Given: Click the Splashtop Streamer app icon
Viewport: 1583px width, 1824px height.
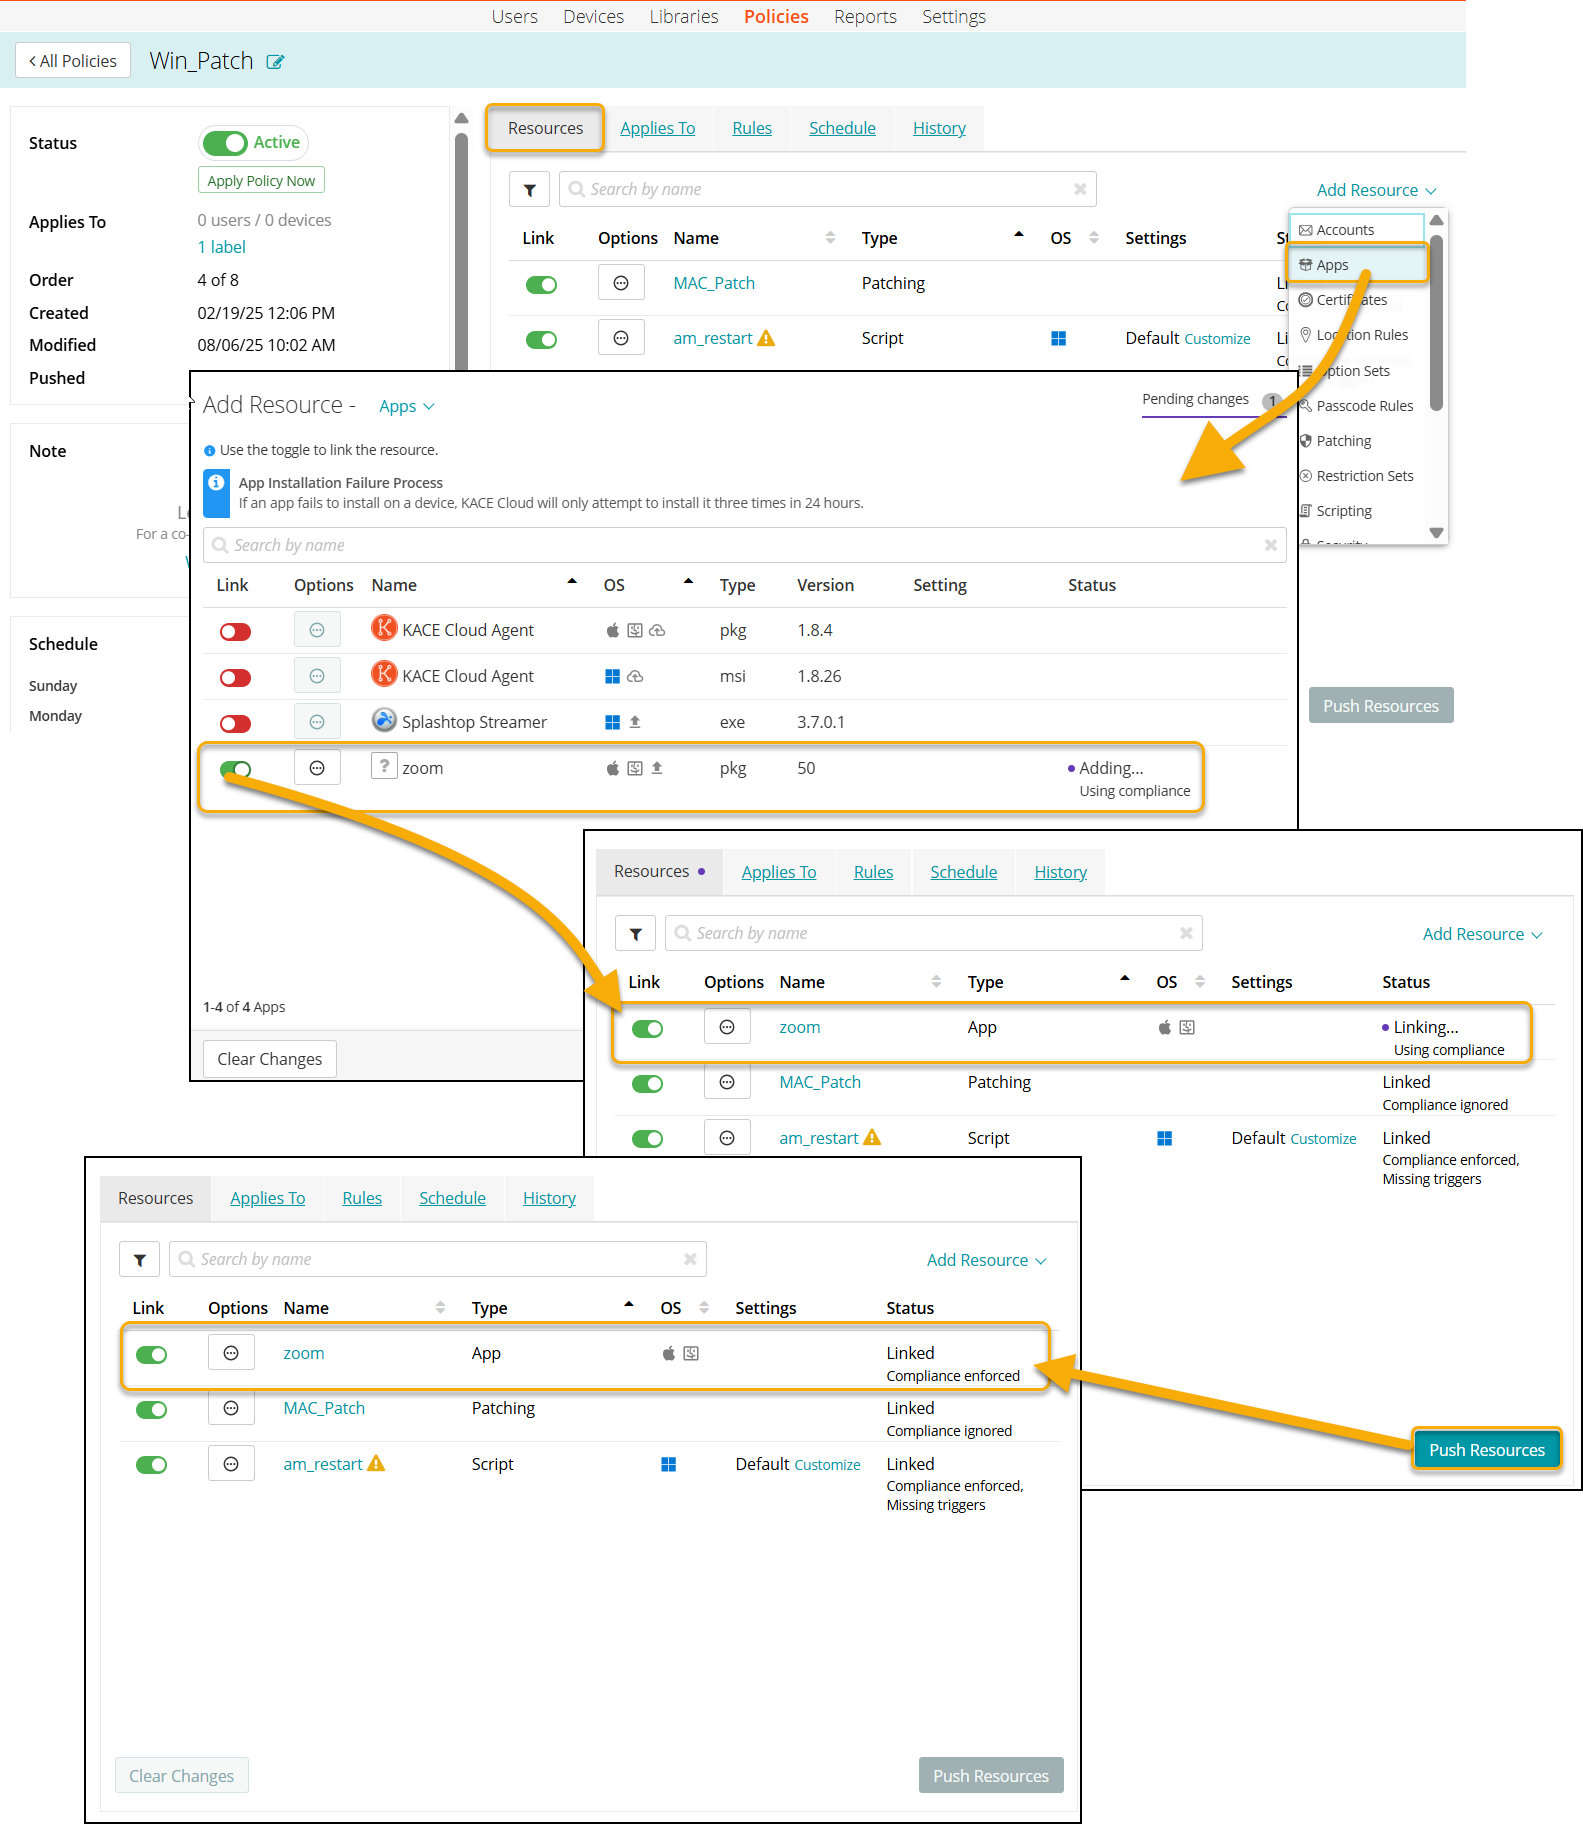Looking at the screenshot, I should click(x=384, y=721).
